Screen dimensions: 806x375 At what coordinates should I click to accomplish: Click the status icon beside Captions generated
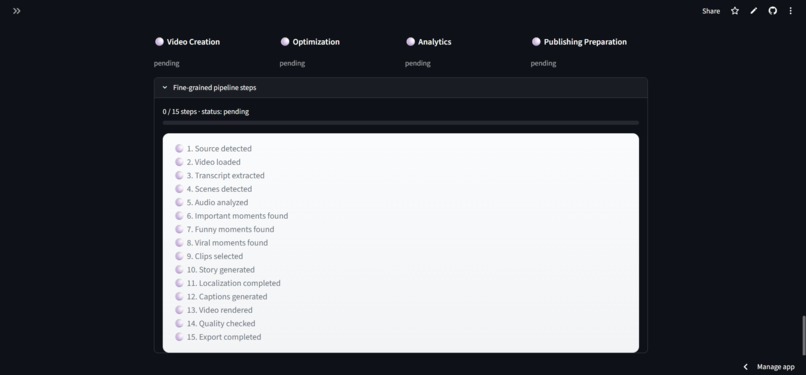(x=179, y=296)
